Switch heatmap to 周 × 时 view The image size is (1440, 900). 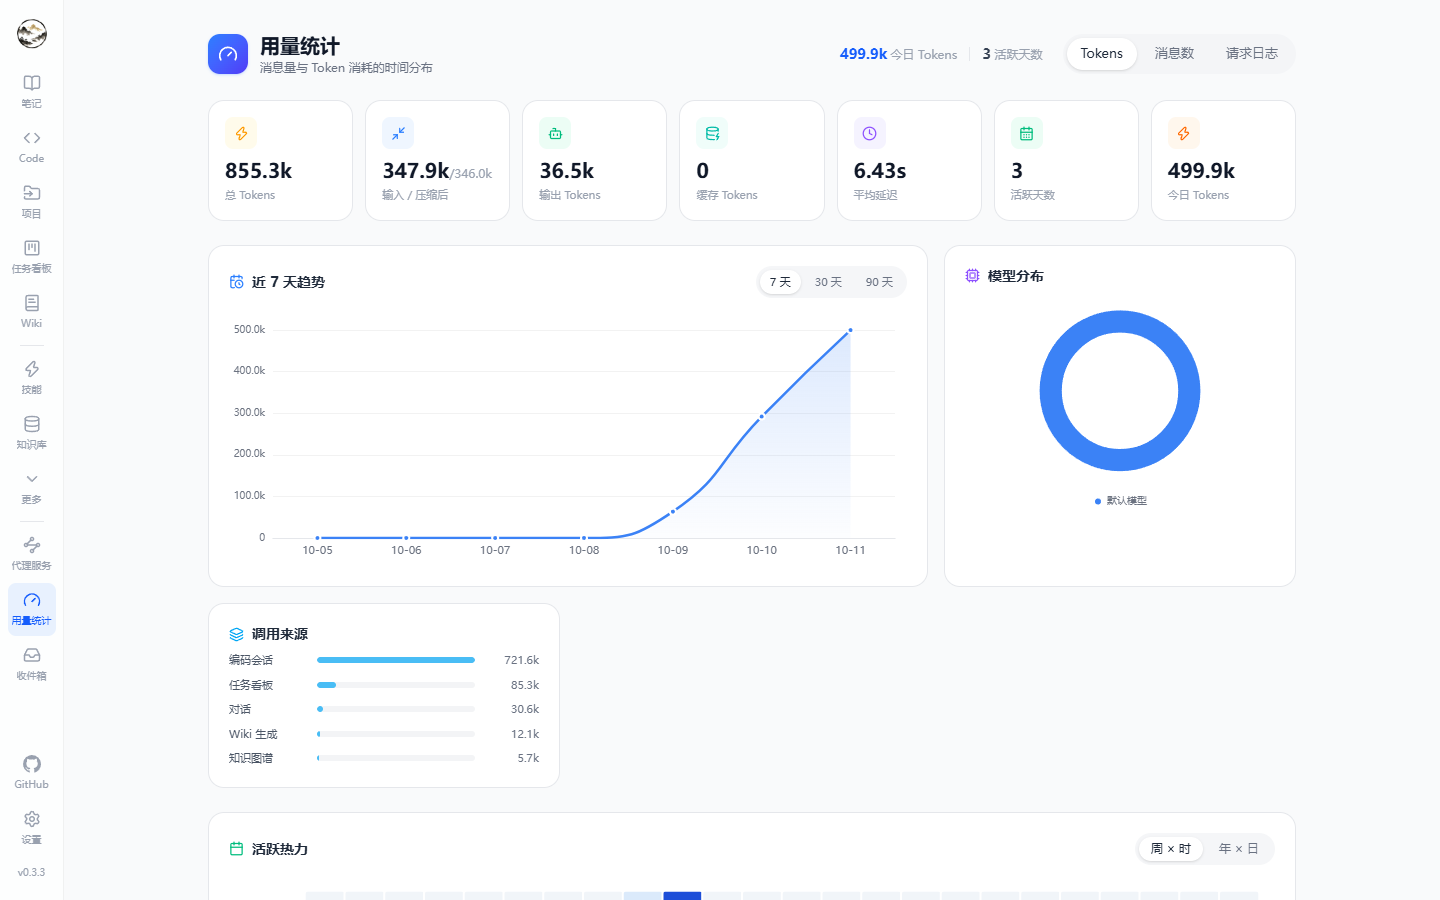1171,849
